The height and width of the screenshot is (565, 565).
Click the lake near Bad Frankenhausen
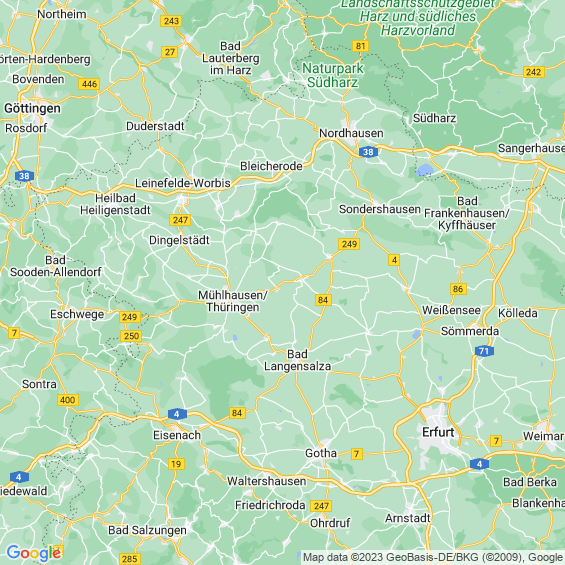[x=425, y=170]
